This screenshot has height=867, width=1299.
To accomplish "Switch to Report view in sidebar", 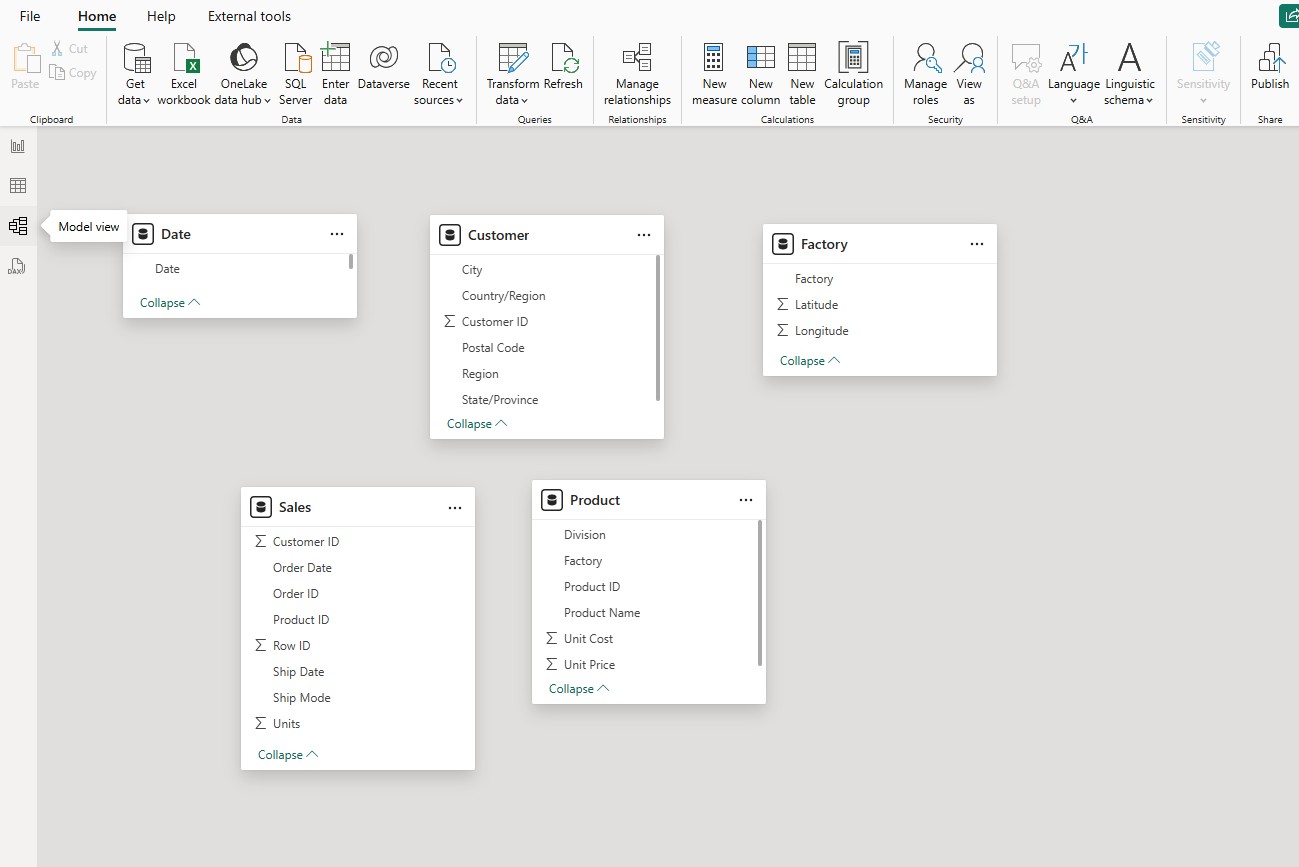I will [x=18, y=146].
